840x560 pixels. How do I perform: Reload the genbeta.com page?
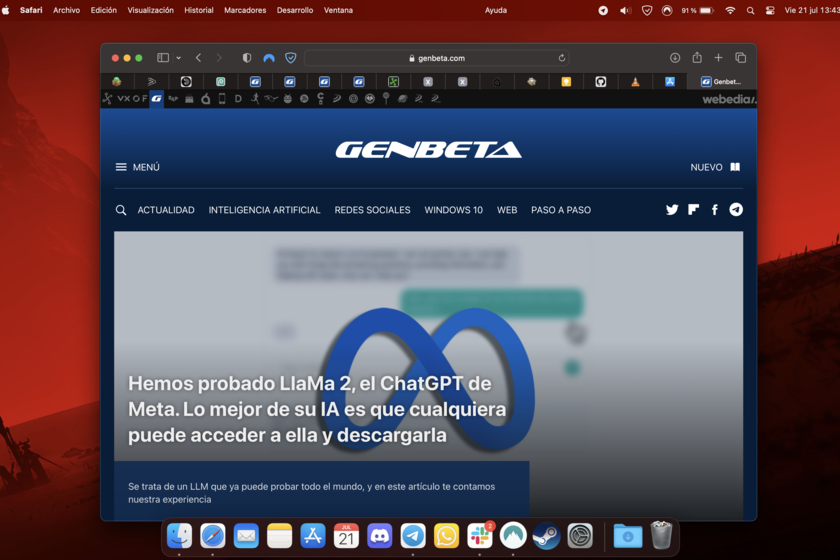point(561,58)
